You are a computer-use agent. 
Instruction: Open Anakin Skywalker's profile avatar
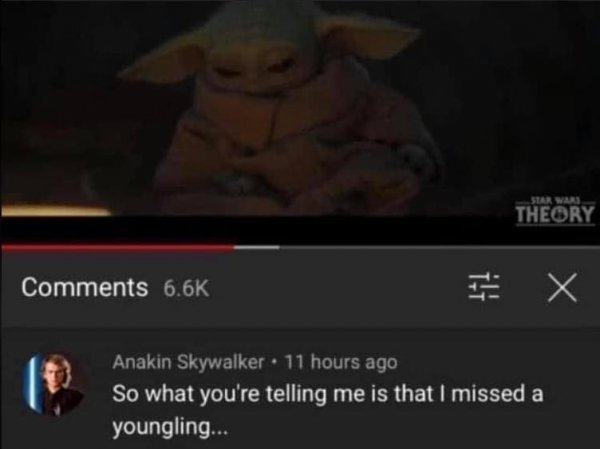click(x=54, y=384)
